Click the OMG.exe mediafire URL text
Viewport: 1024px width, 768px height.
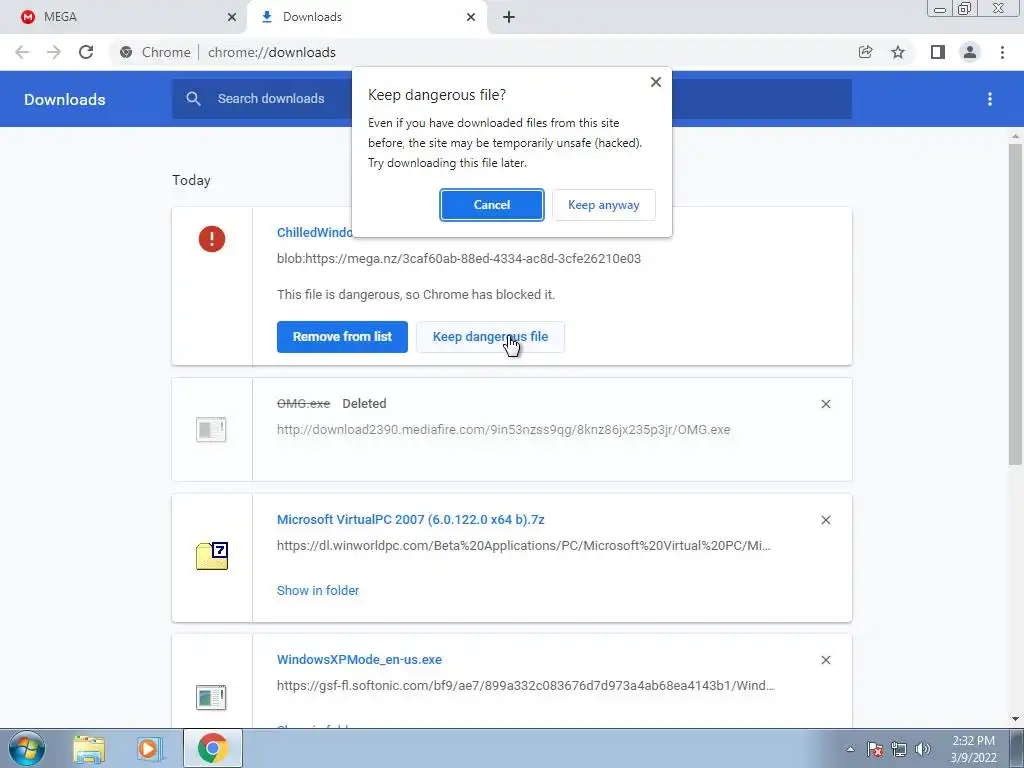pyautogui.click(x=504, y=430)
